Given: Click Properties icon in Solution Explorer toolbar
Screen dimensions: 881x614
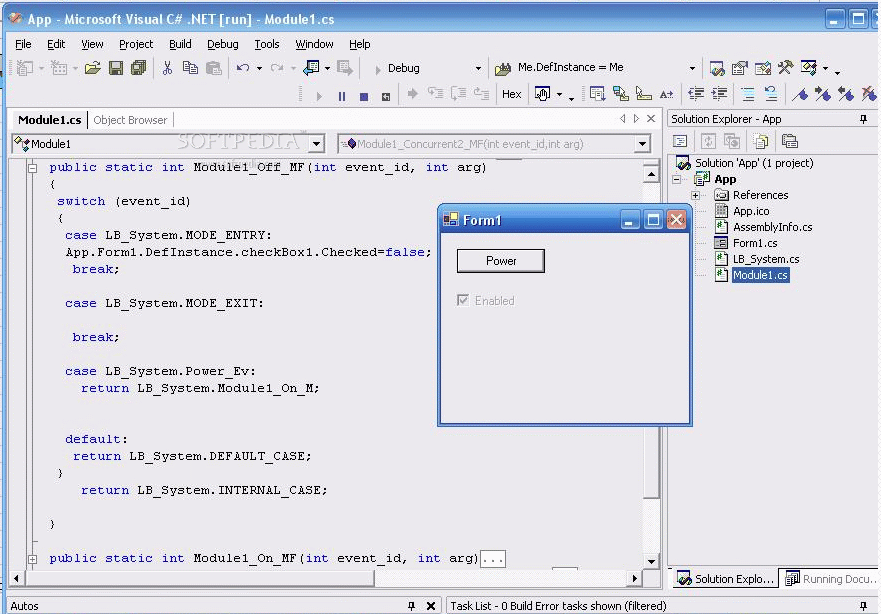Looking at the screenshot, I should click(789, 142).
